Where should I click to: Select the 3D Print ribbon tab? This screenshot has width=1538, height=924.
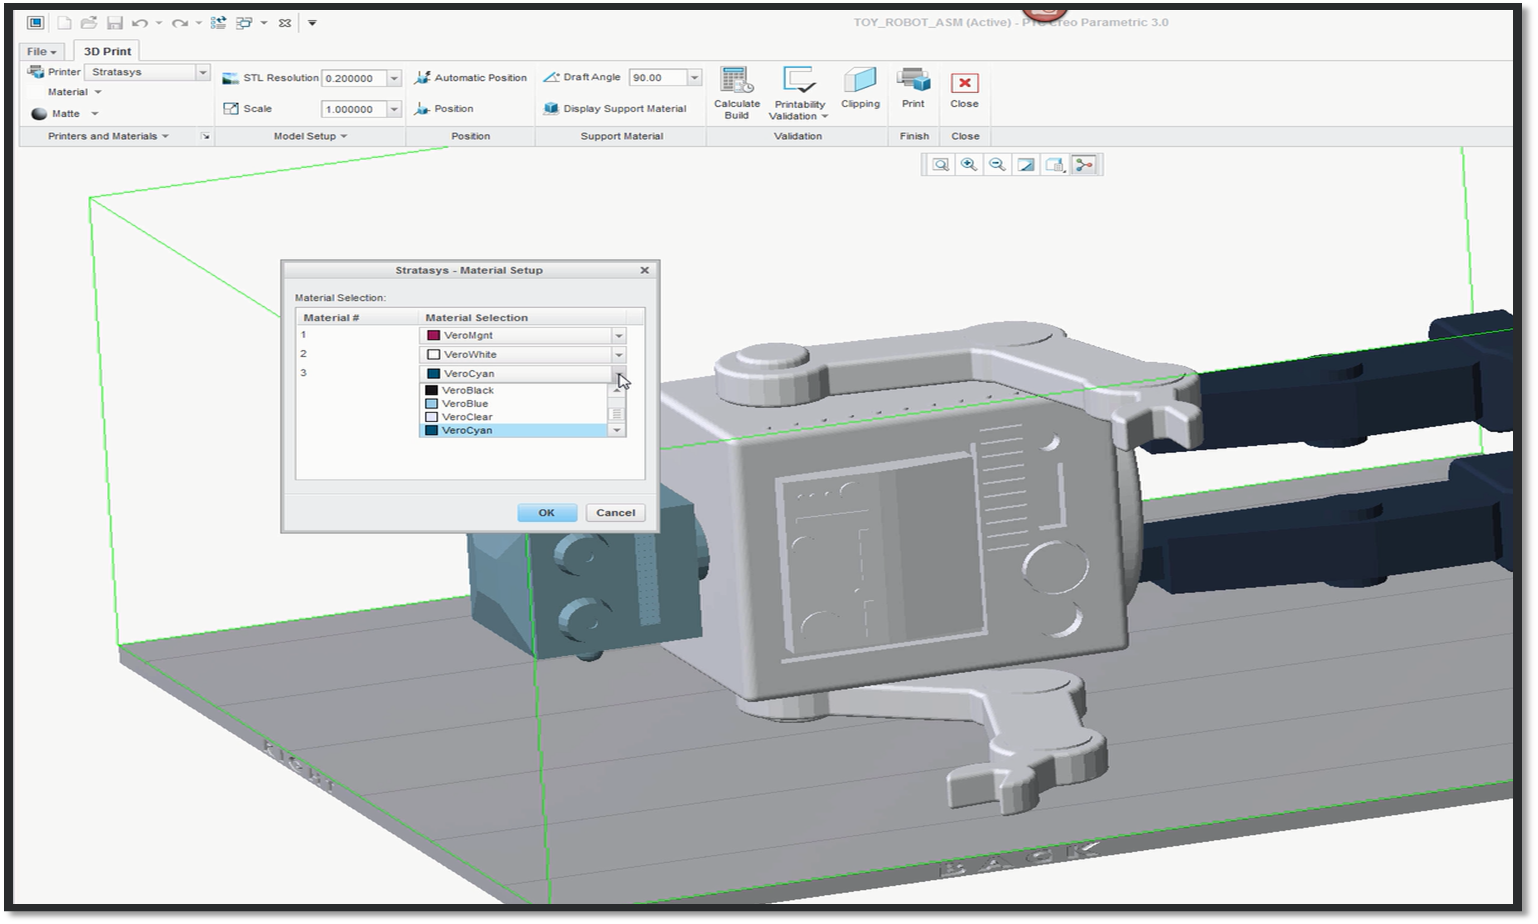tap(107, 51)
